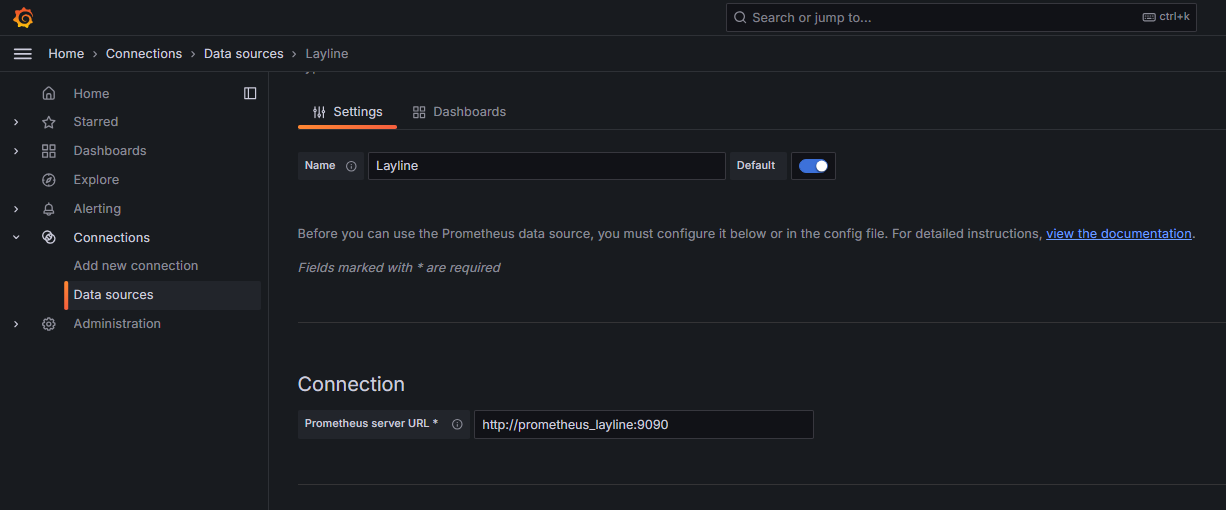Viewport: 1226px width, 510px height.
Task: Click the Starred star icon
Action: point(49,122)
